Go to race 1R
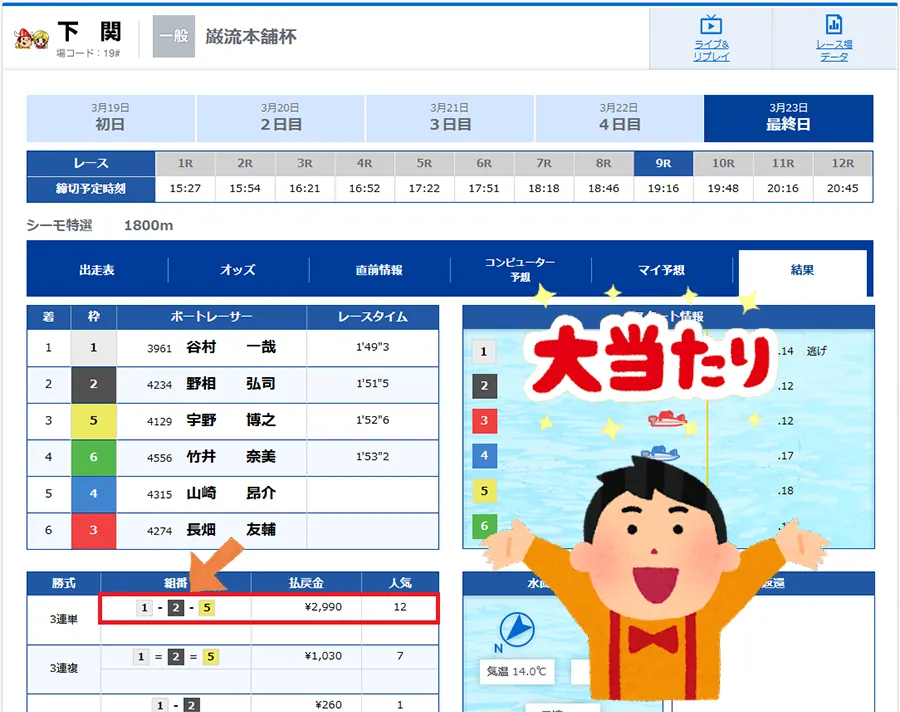Image resolution: width=900 pixels, height=712 pixels. [186, 163]
